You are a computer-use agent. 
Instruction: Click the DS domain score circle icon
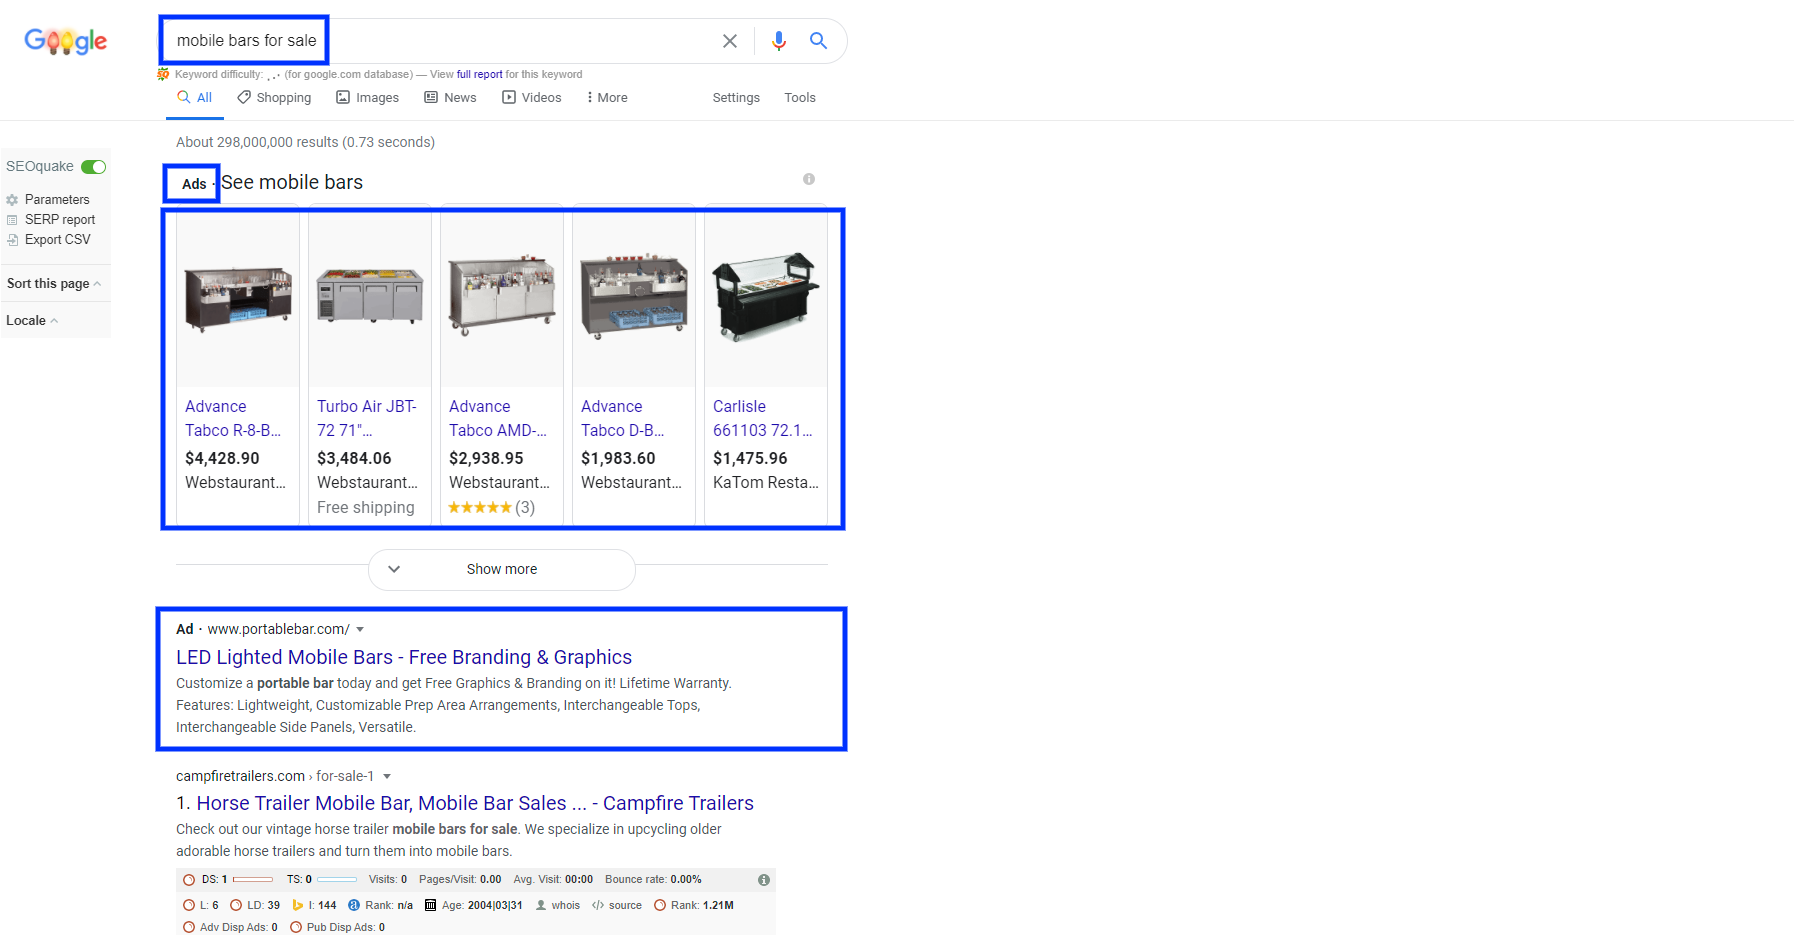189,880
